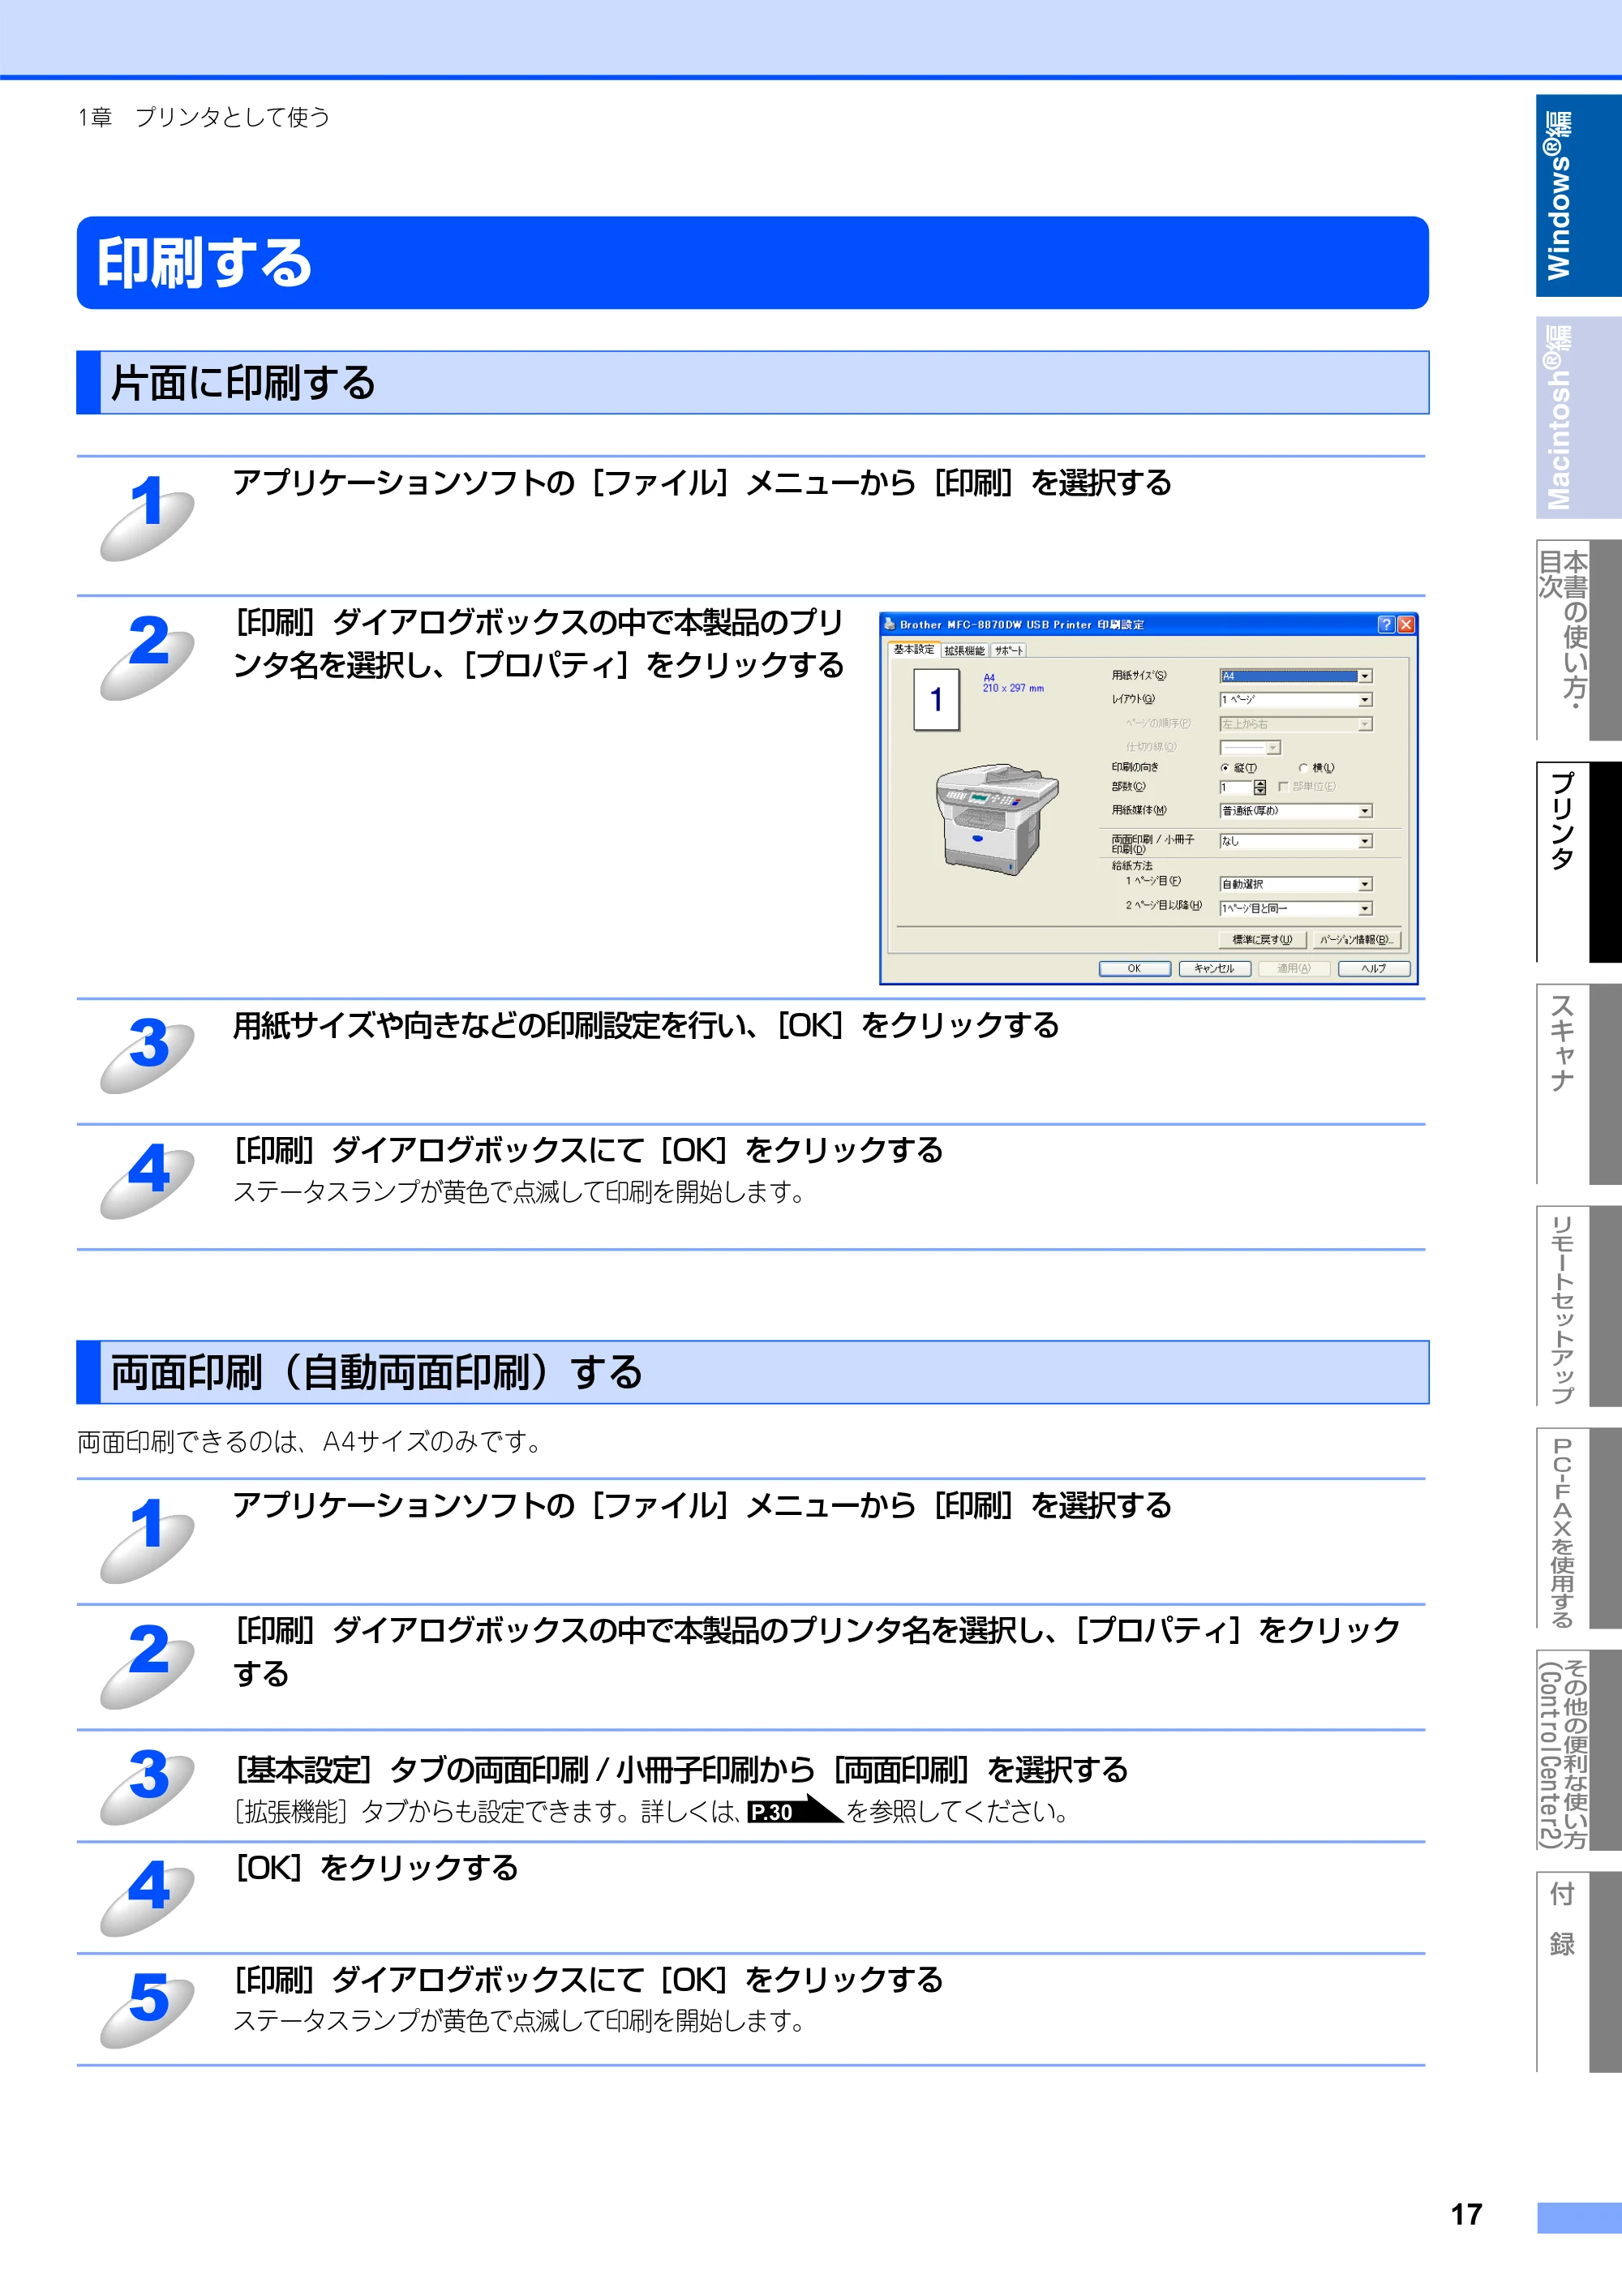Click the バージョン情報 button
1622x2296 pixels.
coord(1355,940)
